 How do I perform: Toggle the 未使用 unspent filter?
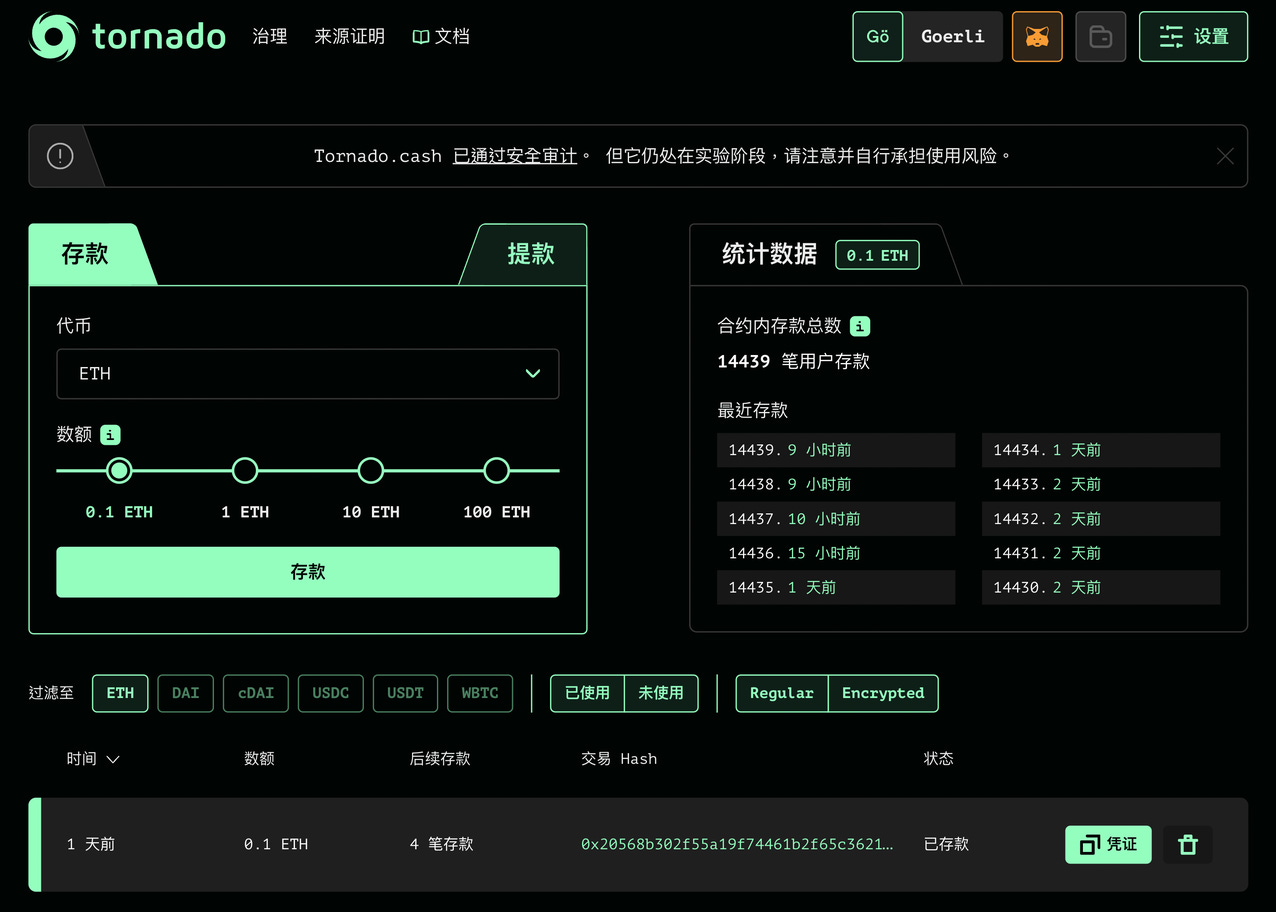661,693
